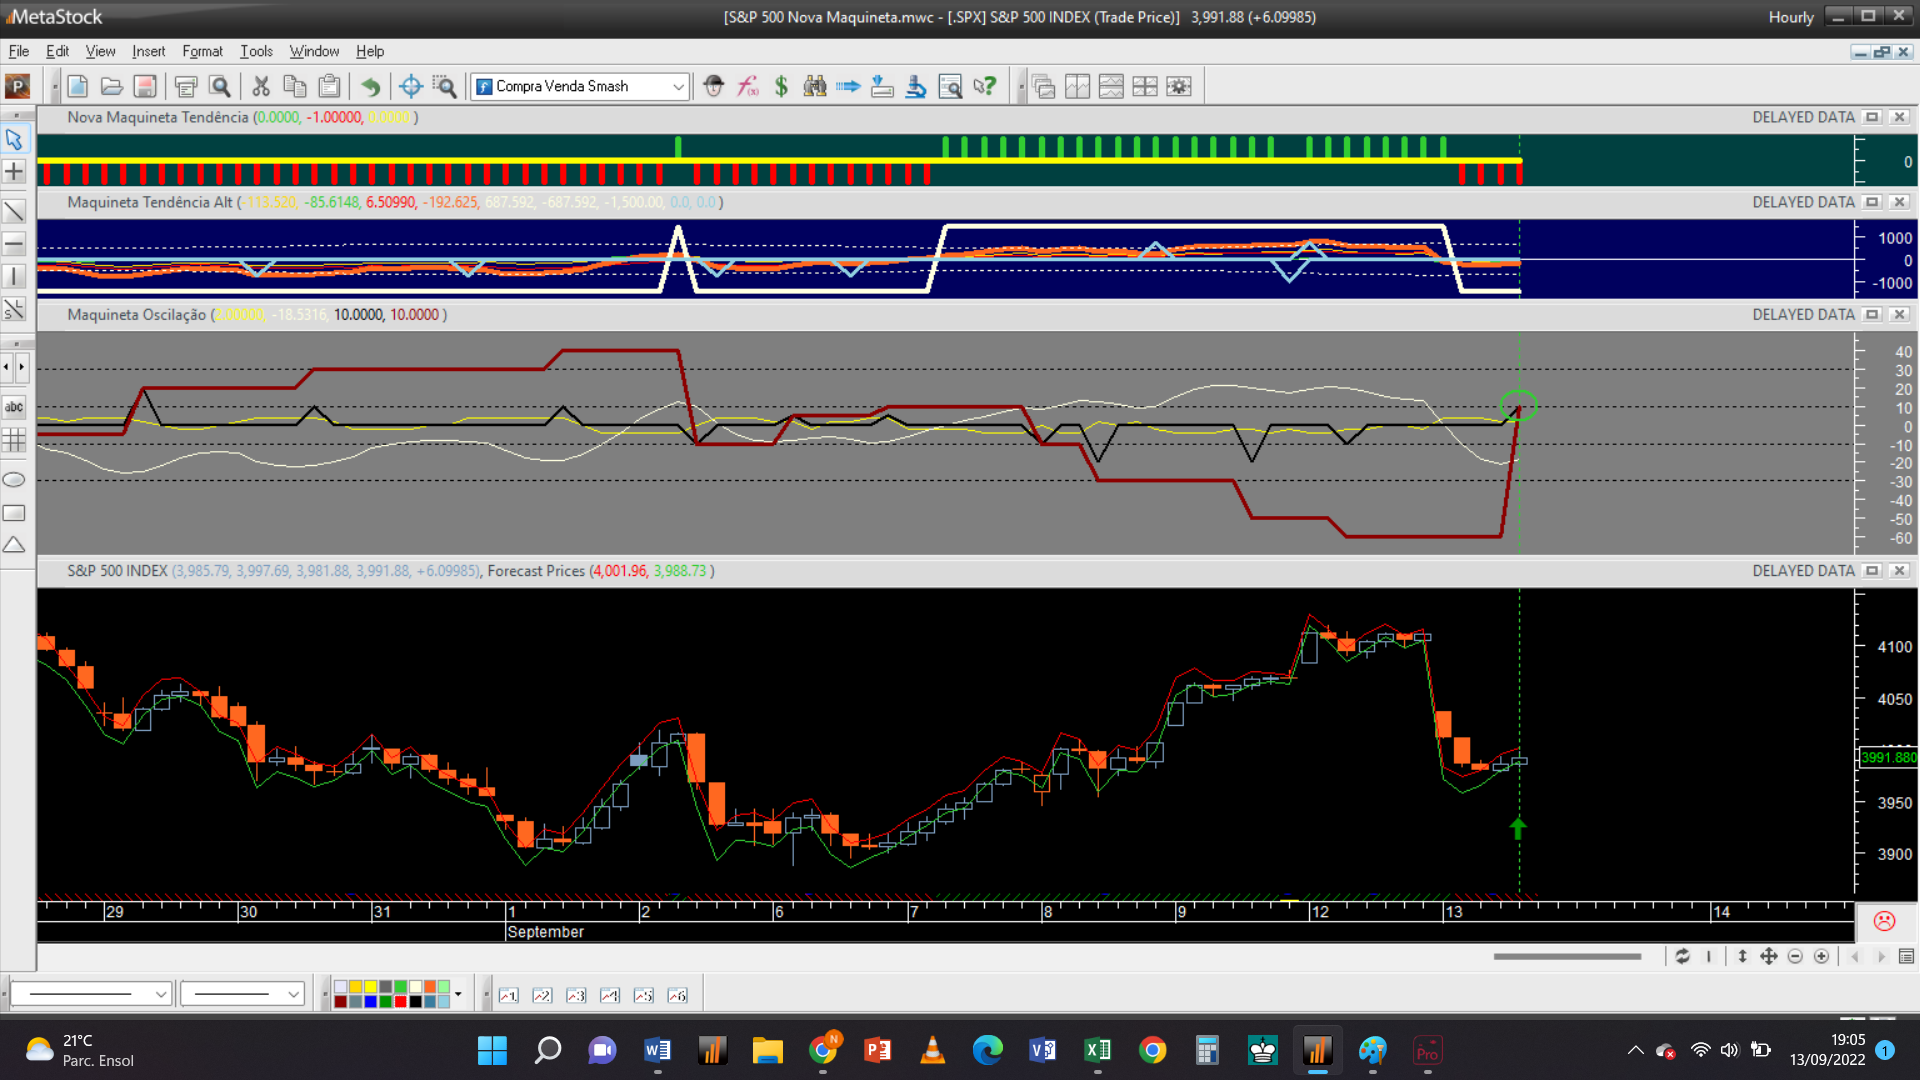Select the abc text annotation tool
This screenshot has width=1920, height=1080.
(14, 407)
